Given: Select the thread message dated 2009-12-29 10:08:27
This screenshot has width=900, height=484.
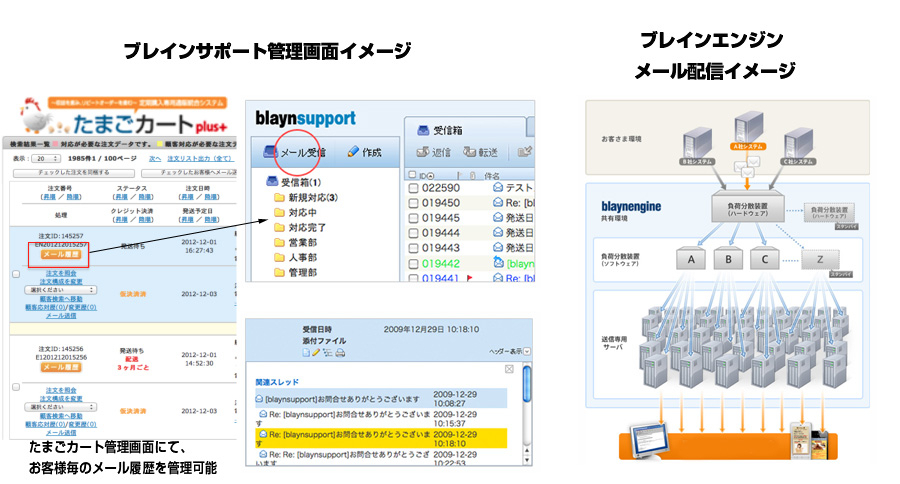Looking at the screenshot, I should point(381,398).
